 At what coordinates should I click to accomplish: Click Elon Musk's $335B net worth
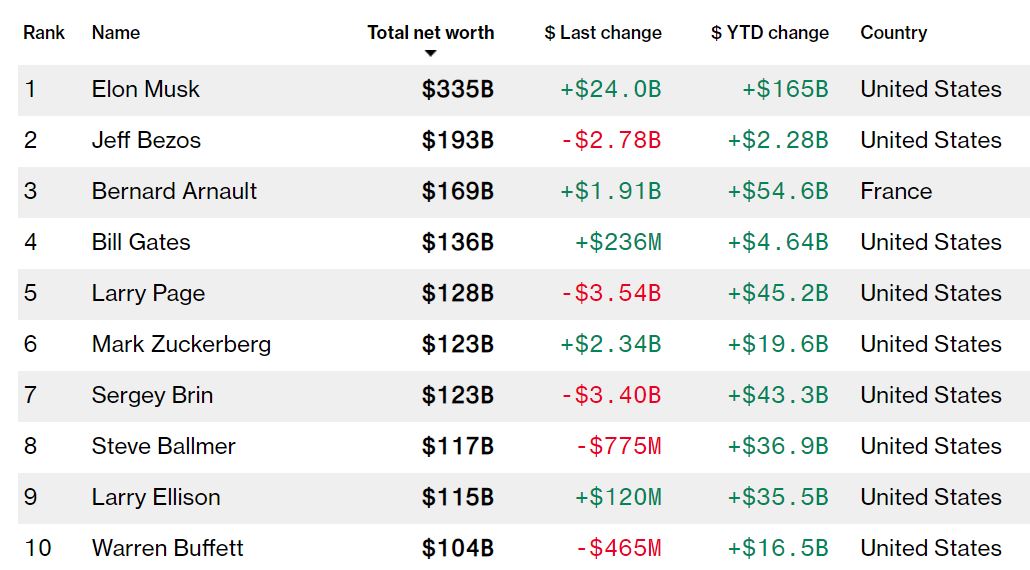pos(457,89)
